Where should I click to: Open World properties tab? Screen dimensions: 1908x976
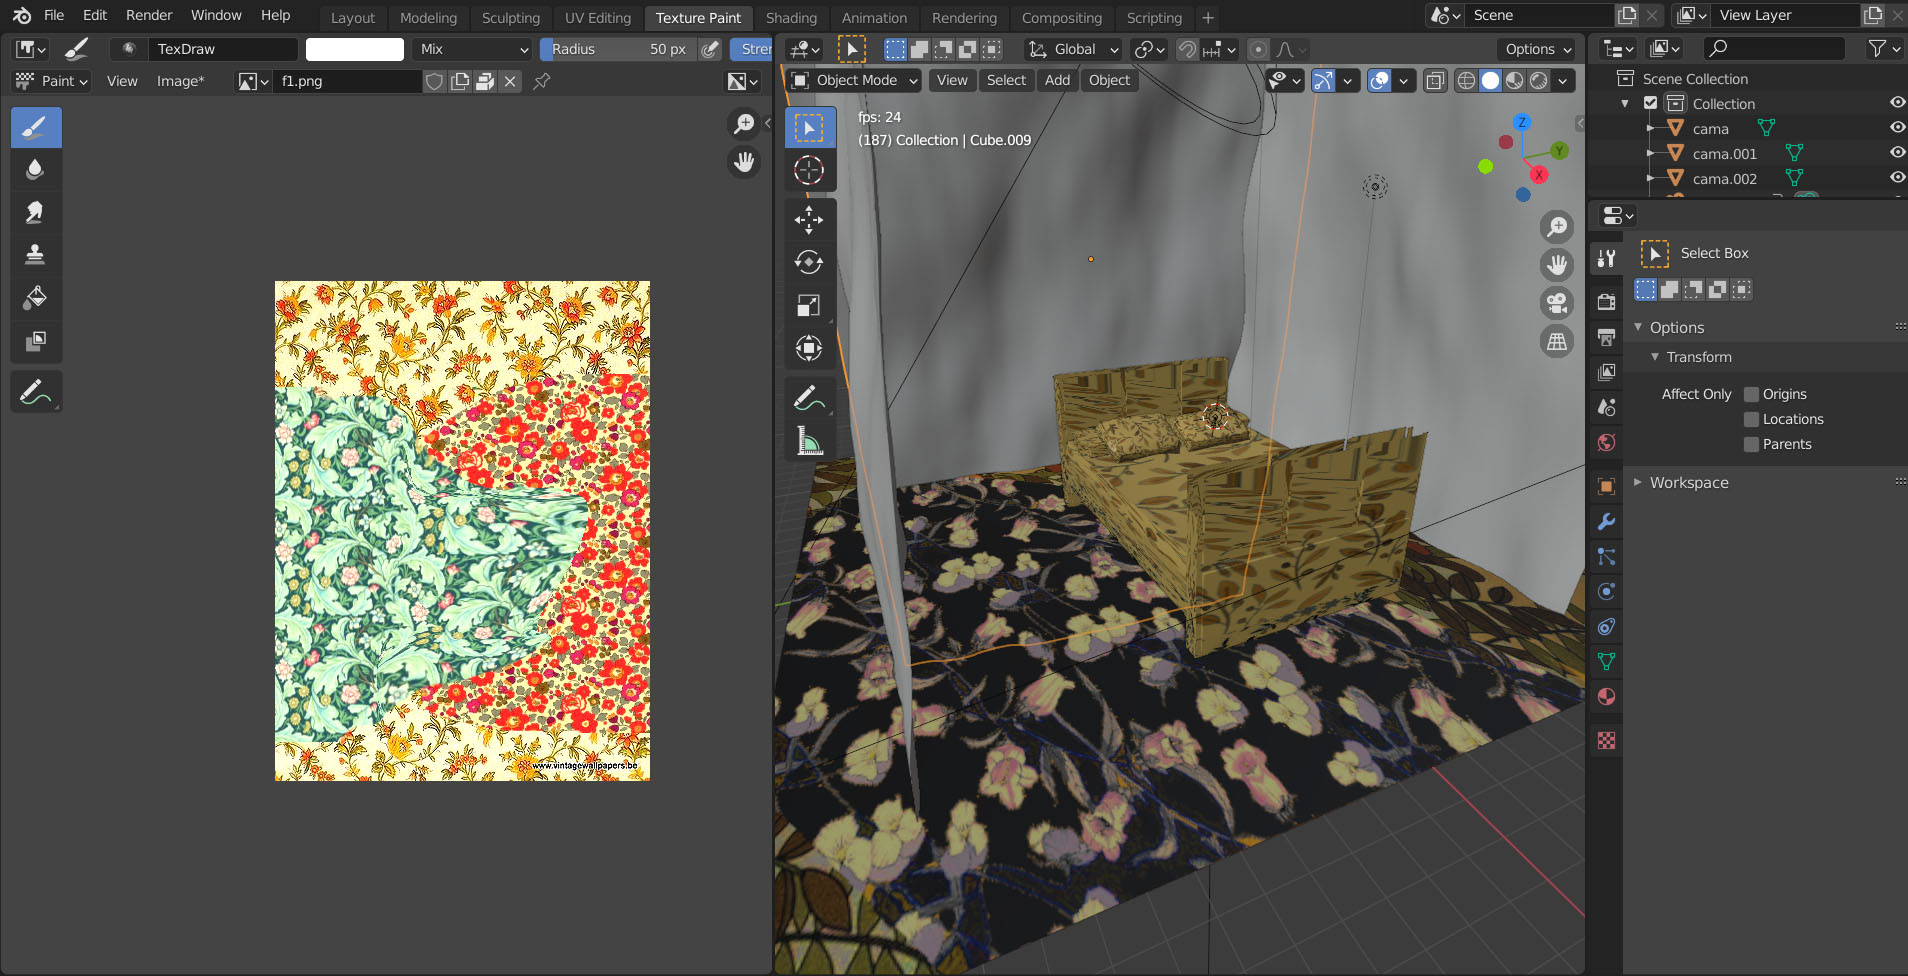pyautogui.click(x=1606, y=442)
